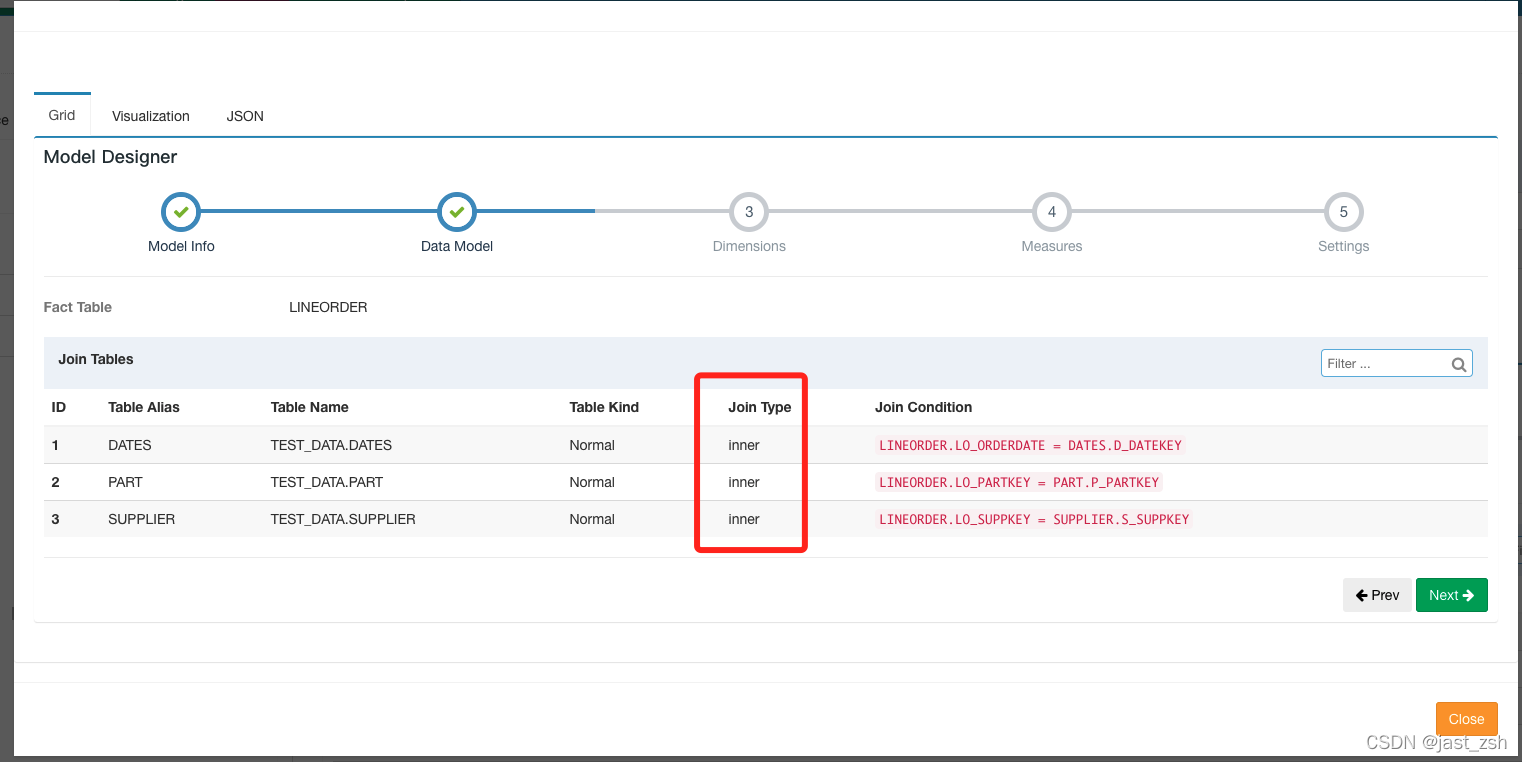Click ID 2 in the PART row
This screenshot has height=762, width=1522.
(x=55, y=482)
